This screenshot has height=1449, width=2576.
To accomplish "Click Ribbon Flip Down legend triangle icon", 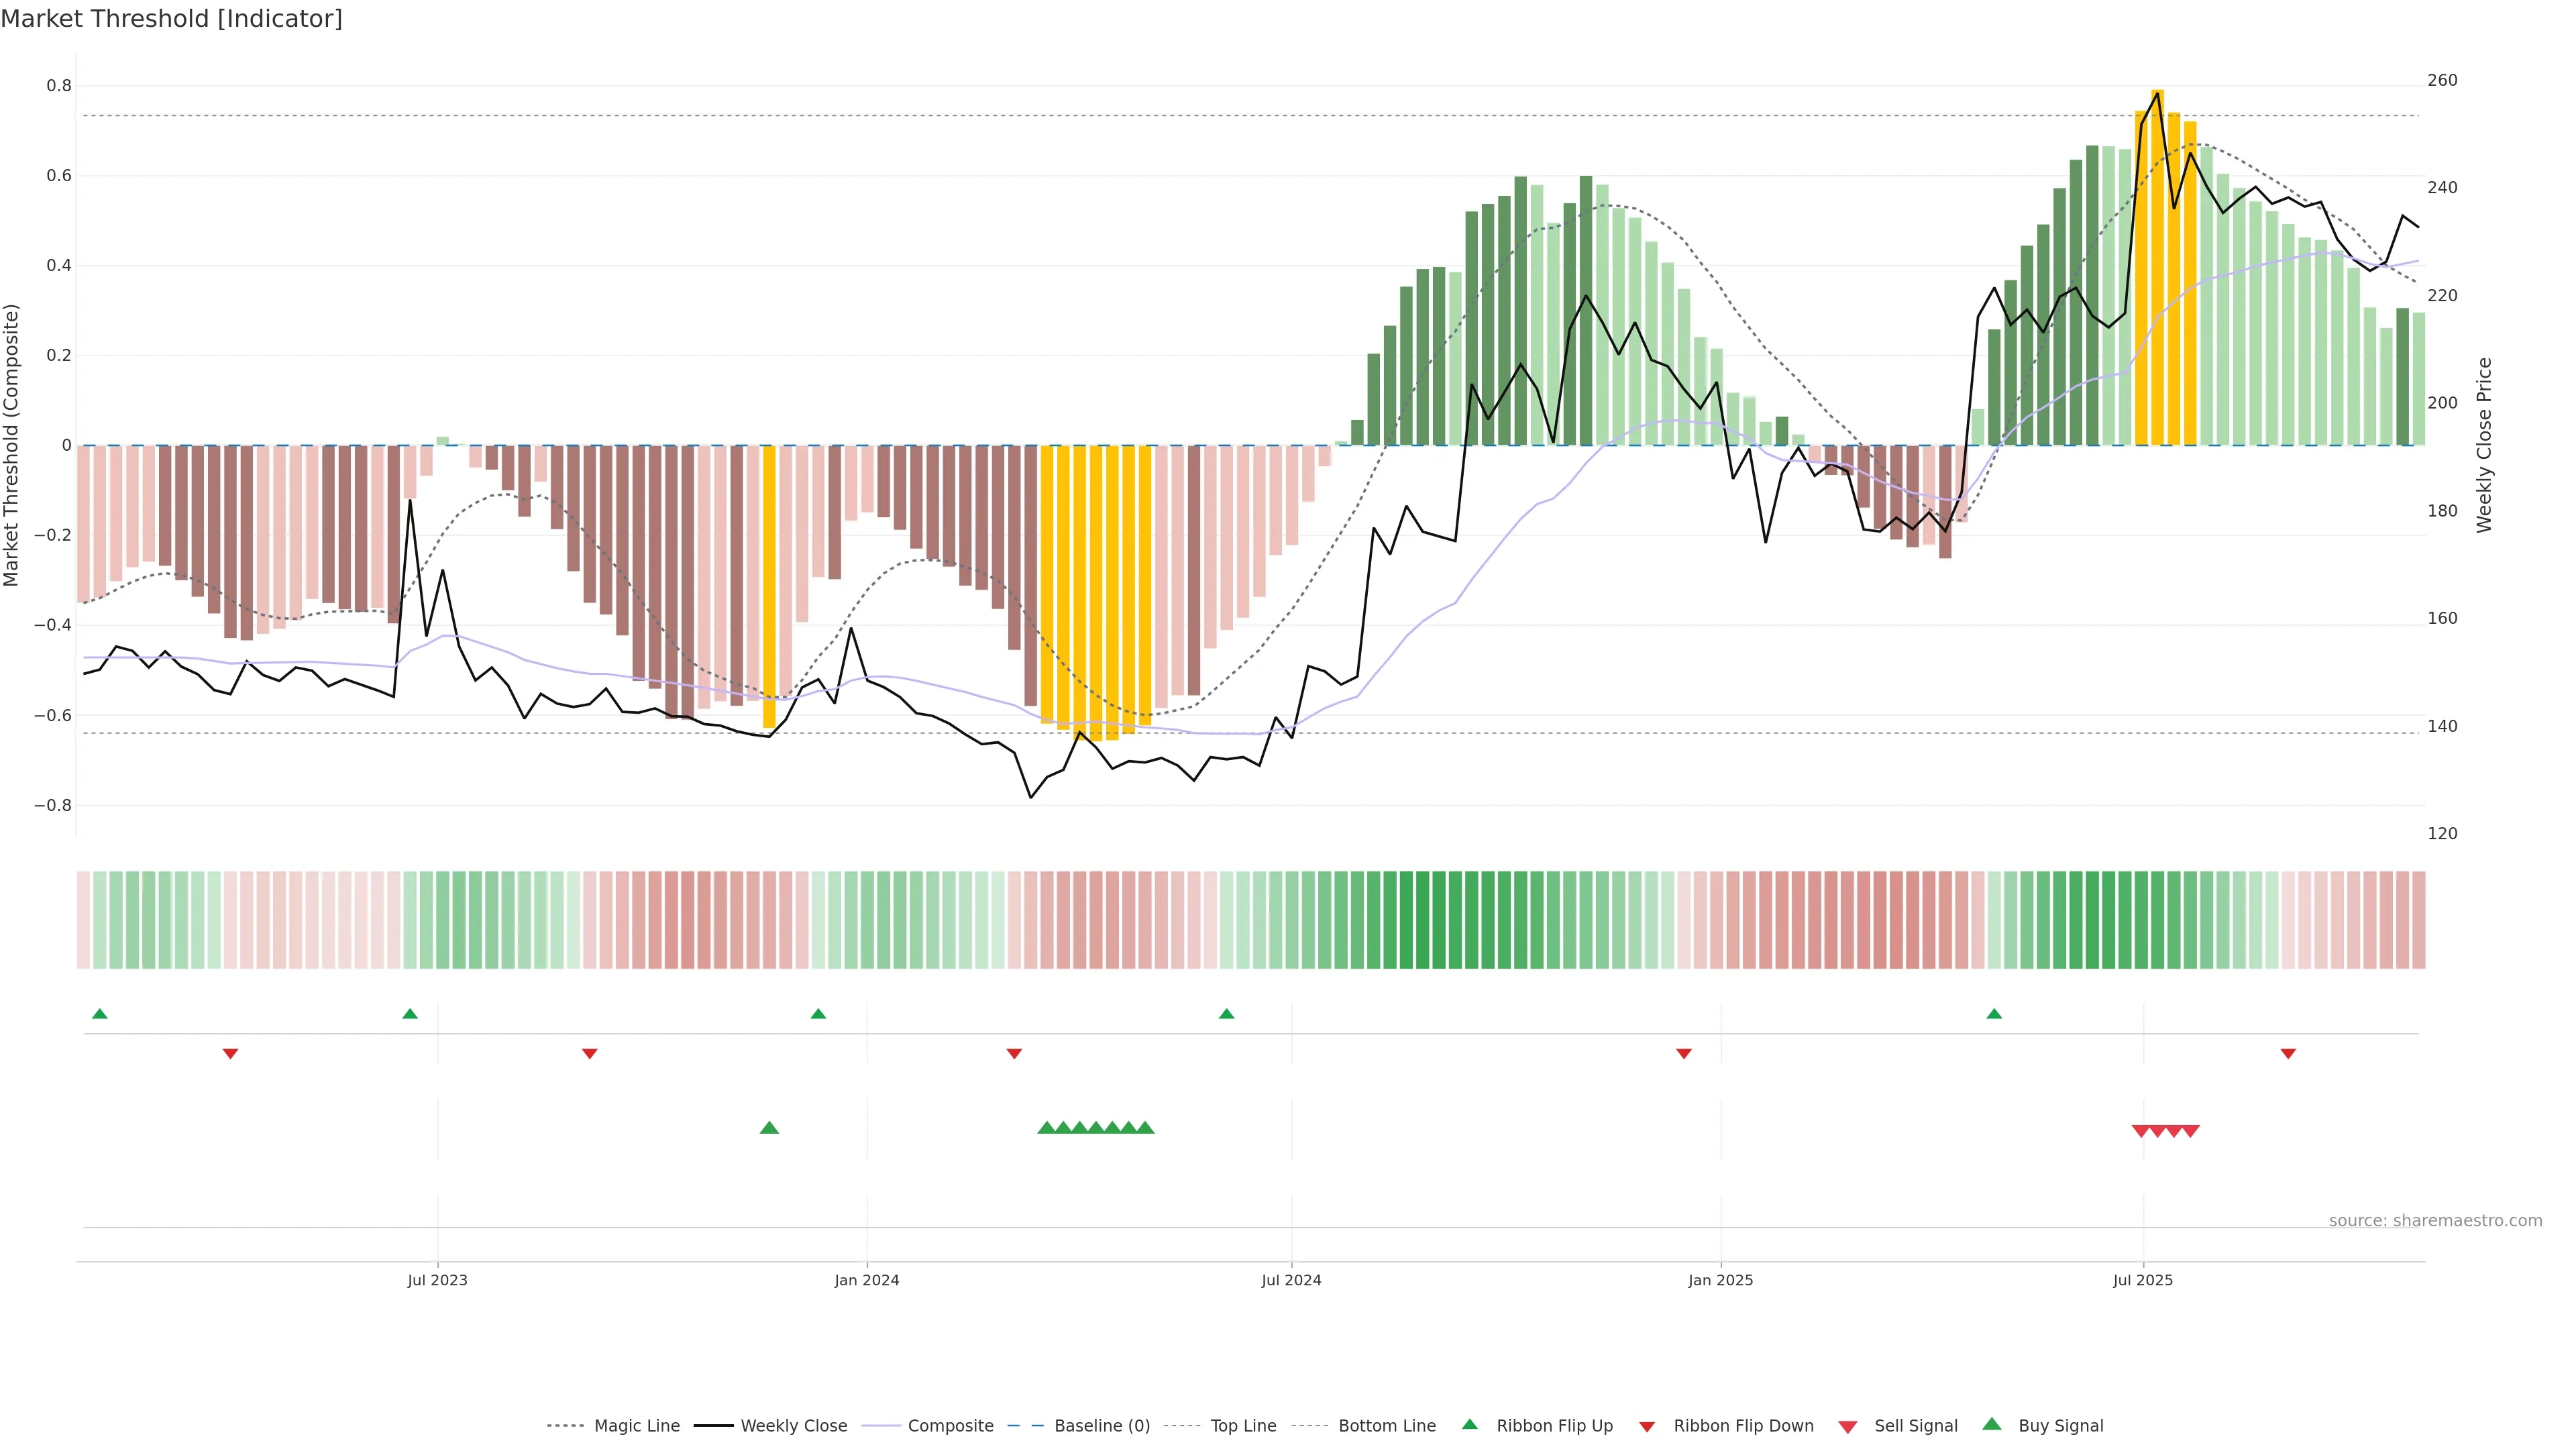I will [x=1647, y=1427].
